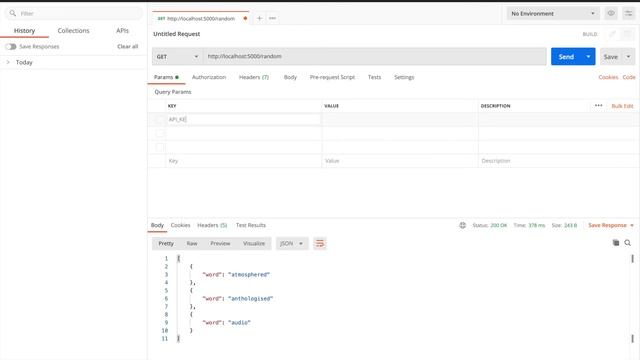Select the response Body tab

(x=157, y=225)
